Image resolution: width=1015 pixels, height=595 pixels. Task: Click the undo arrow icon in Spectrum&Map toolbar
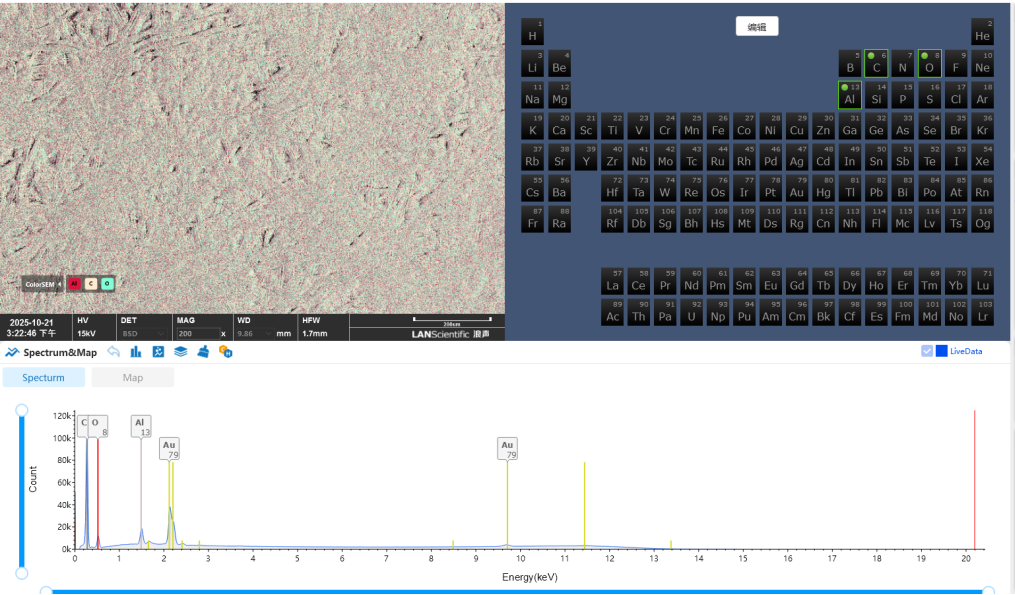[114, 351]
